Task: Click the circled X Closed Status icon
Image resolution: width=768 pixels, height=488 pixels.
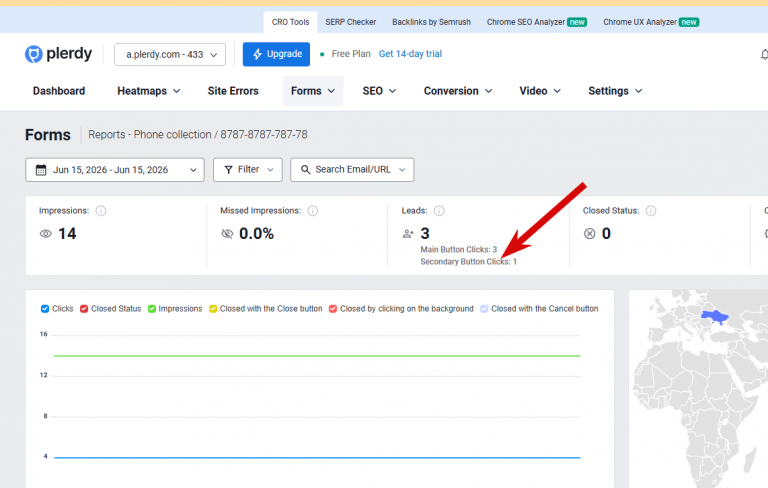Action: tap(590, 234)
